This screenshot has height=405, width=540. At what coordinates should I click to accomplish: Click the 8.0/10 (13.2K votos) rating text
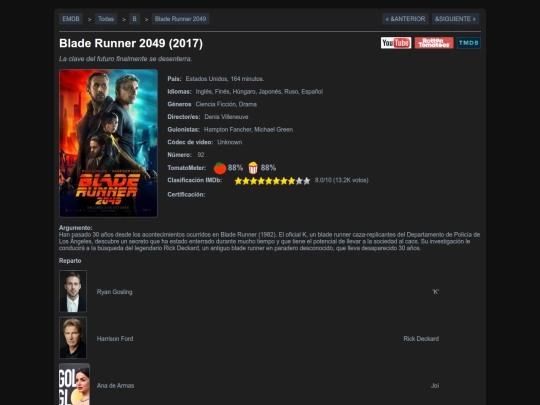[341, 180]
